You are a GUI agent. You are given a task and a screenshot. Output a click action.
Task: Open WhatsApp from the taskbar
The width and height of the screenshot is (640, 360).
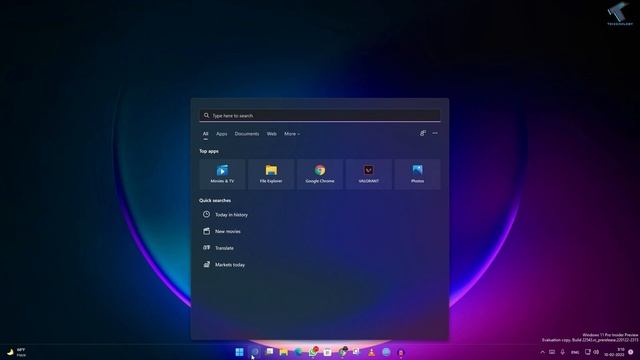(313, 352)
